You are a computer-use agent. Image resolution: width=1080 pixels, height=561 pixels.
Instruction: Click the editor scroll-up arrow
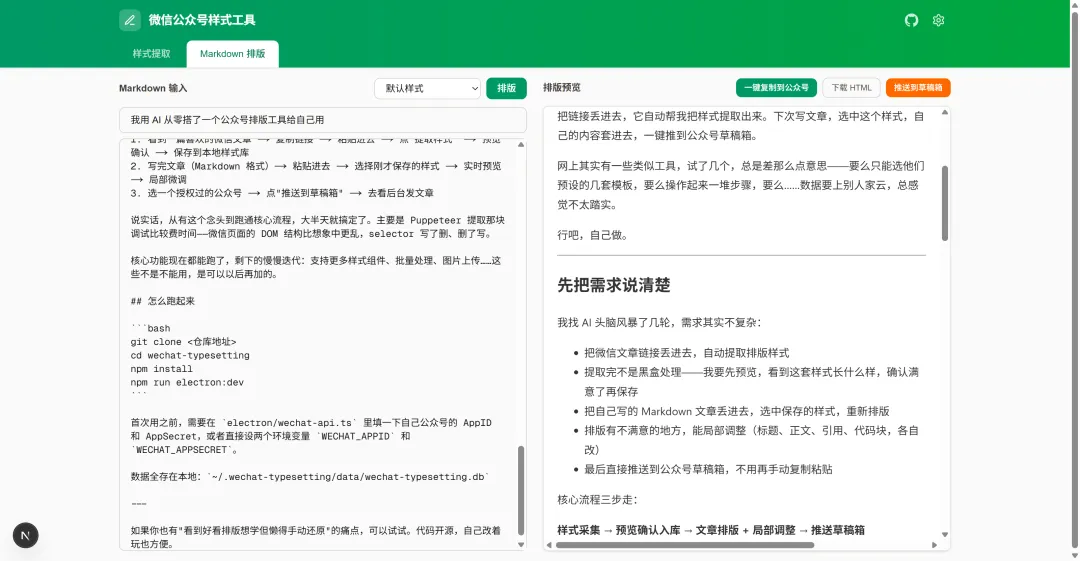point(521,145)
